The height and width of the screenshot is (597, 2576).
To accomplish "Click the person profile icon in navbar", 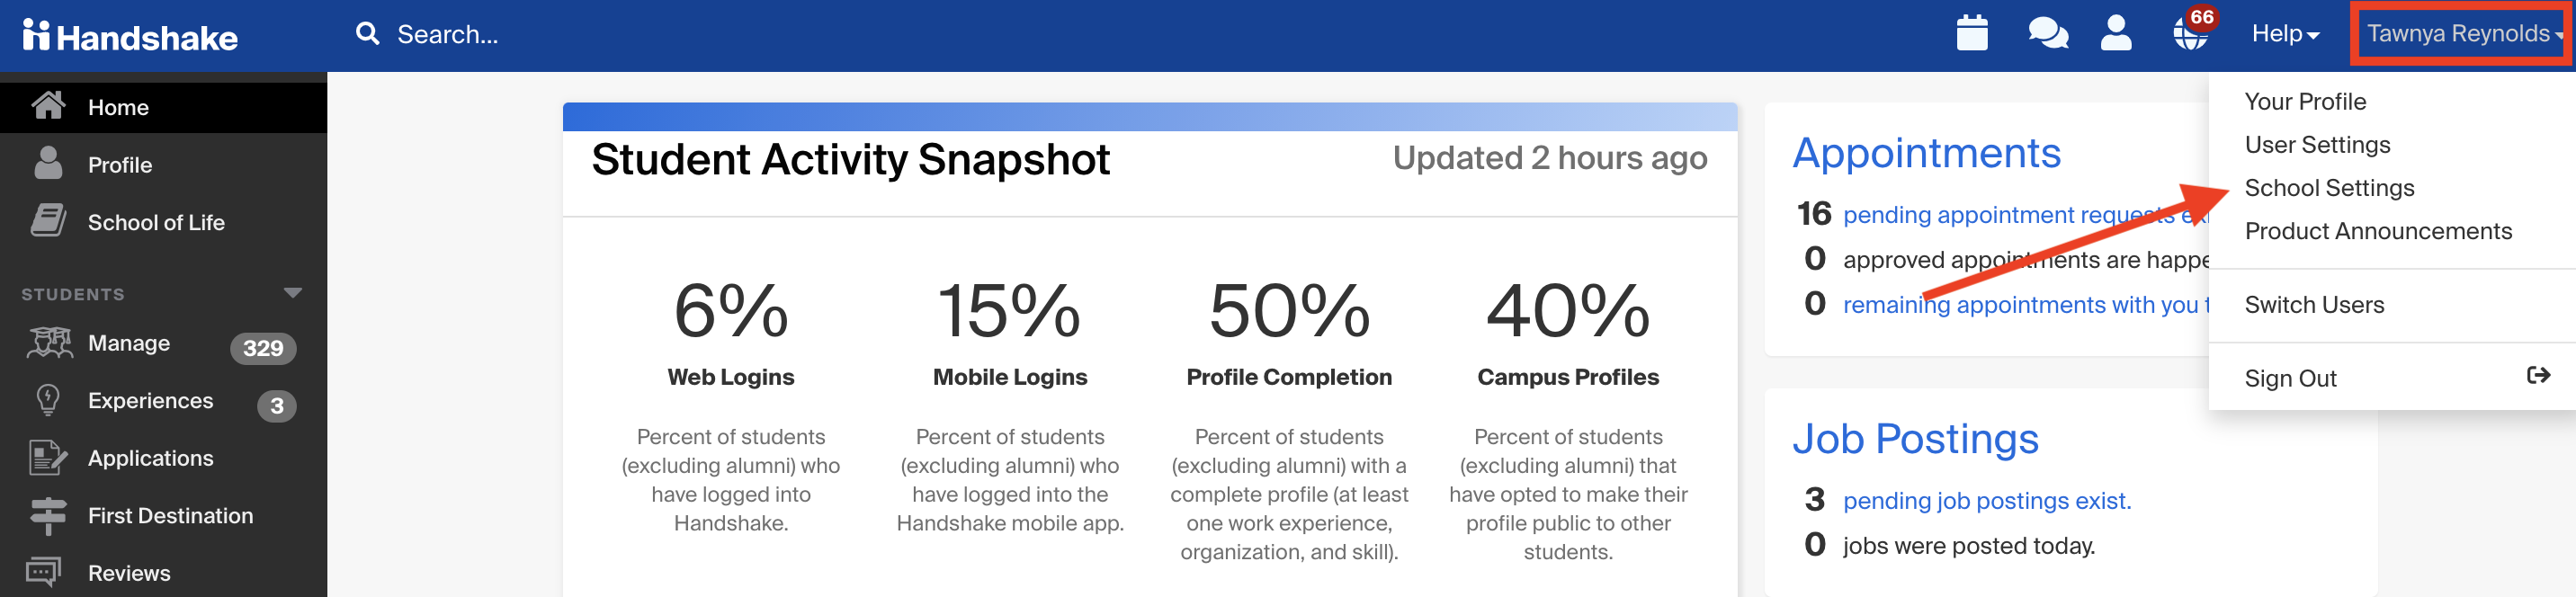I will [2117, 35].
